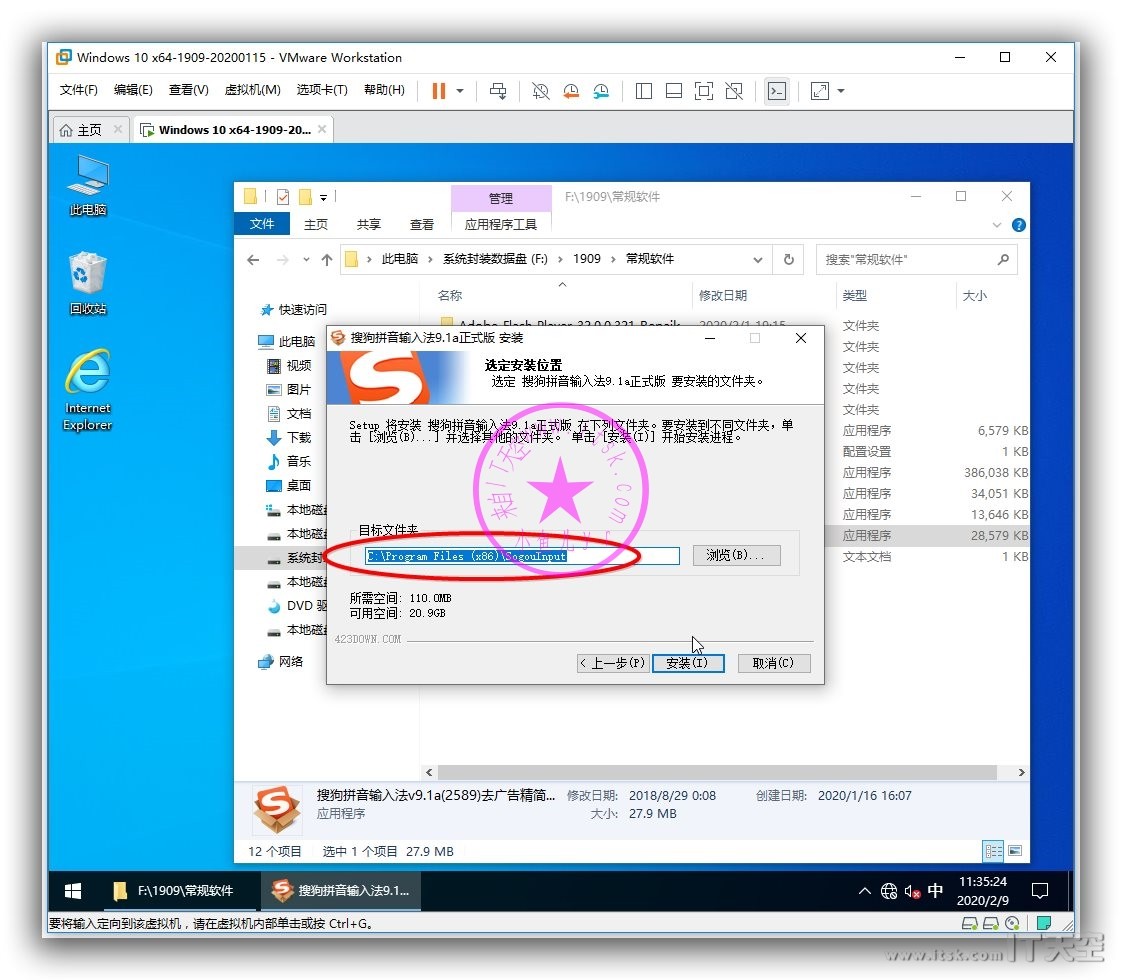The height and width of the screenshot is (980, 1122).
Task: Click the Properties icon in Explorer's quick access toolbar
Action: 283,197
